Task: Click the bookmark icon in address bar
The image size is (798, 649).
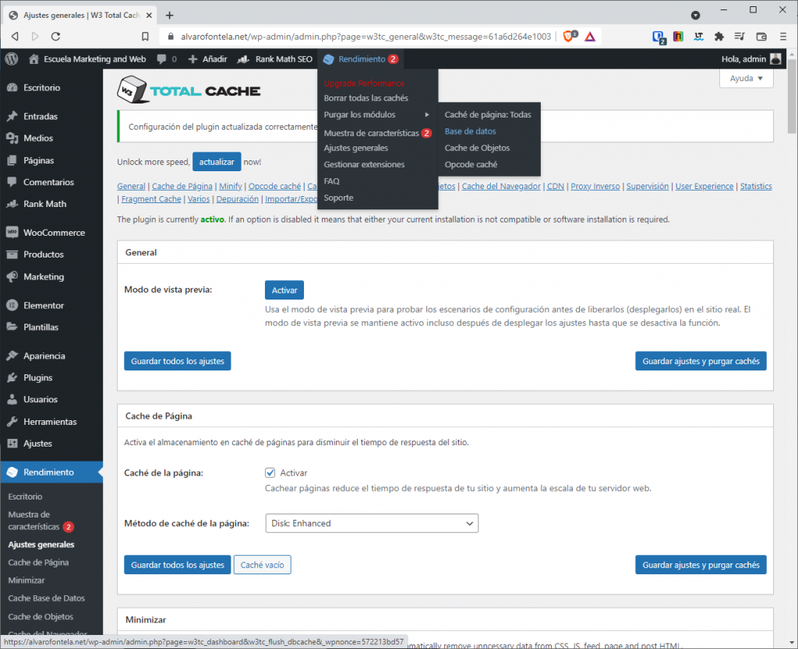Action: pos(145,36)
